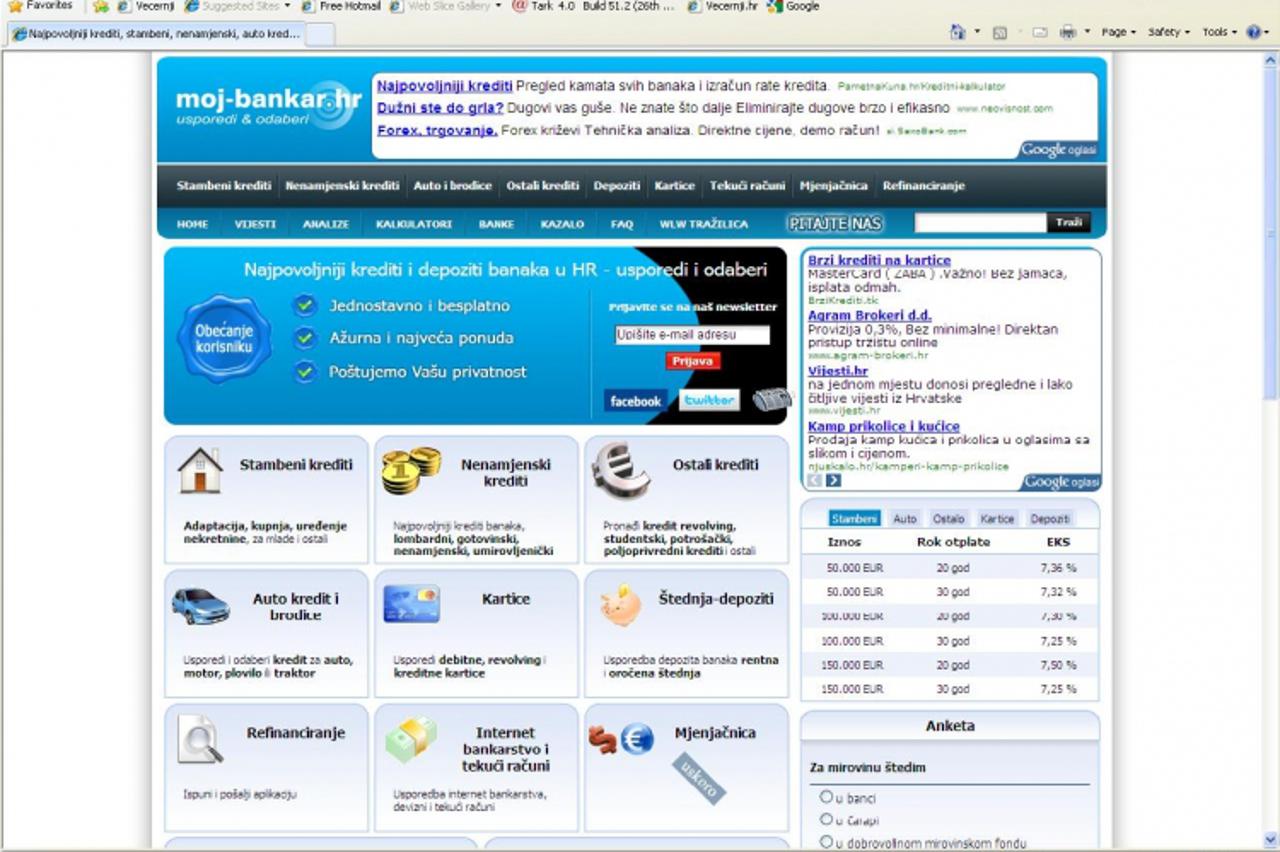Screen dimensions: 1280x852
Task: Select the 'u banci' poll option
Action: (x=826, y=797)
